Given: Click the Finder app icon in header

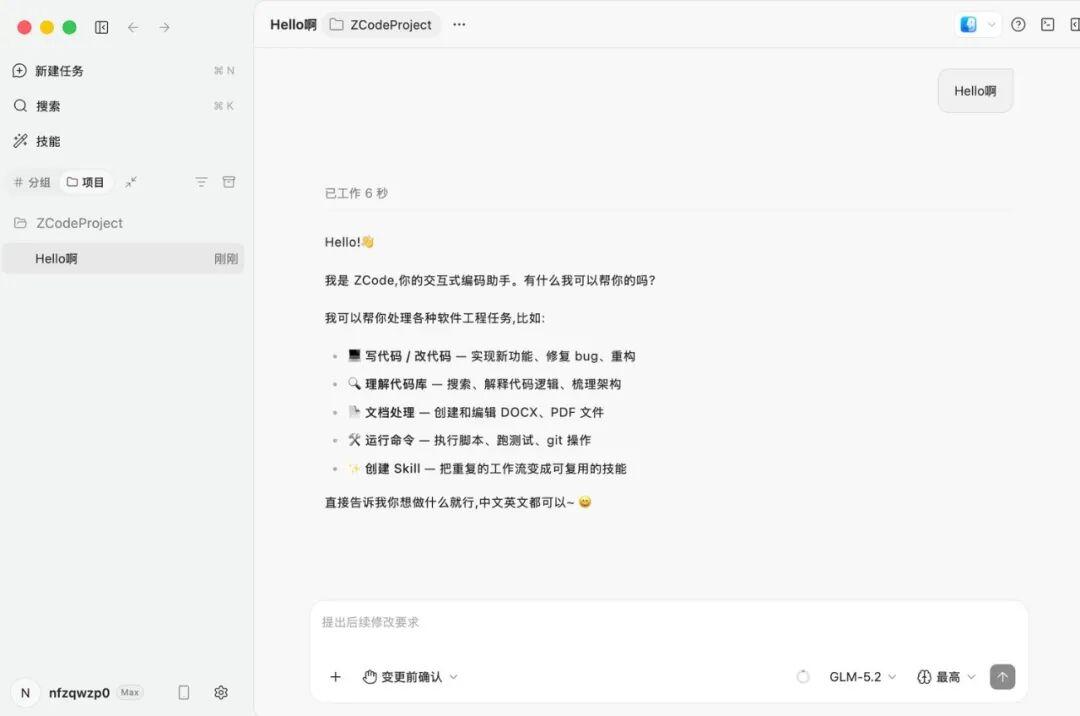Looking at the screenshot, I should click(968, 25).
